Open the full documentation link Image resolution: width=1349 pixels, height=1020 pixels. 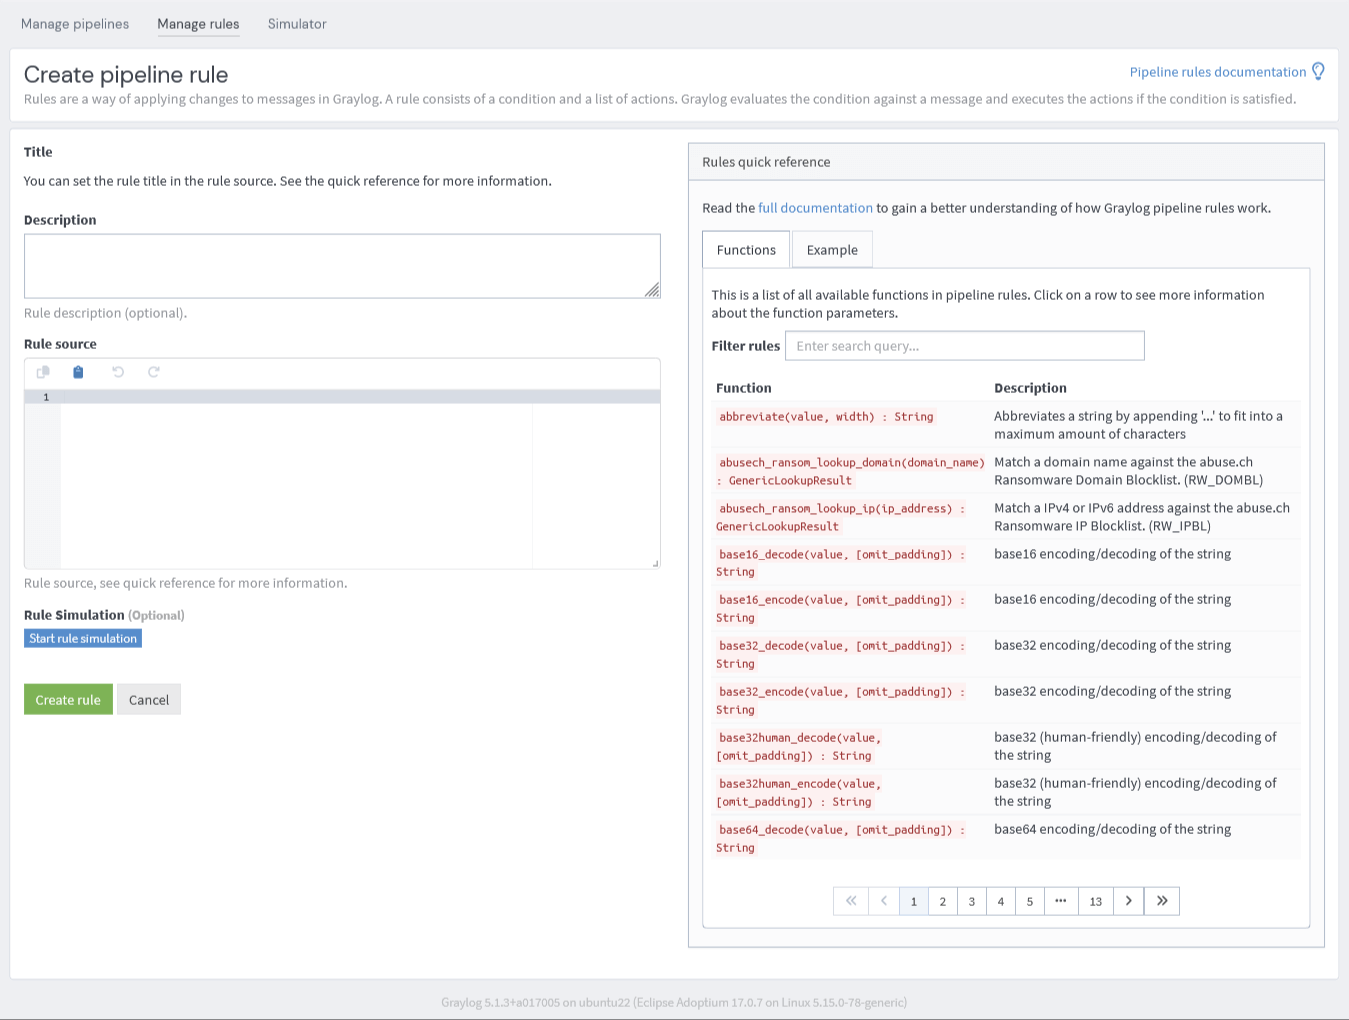click(815, 208)
